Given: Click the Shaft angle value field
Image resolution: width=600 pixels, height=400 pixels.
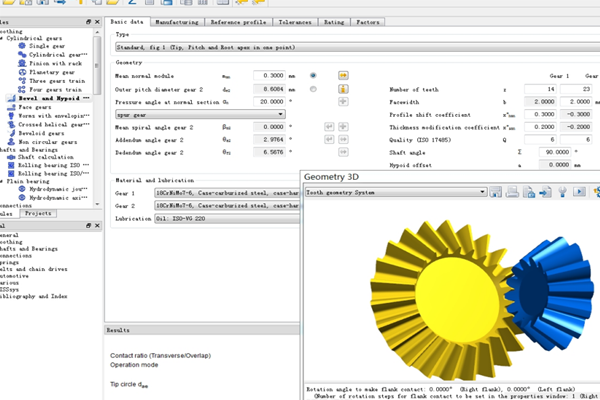Looking at the screenshot, I should point(554,152).
